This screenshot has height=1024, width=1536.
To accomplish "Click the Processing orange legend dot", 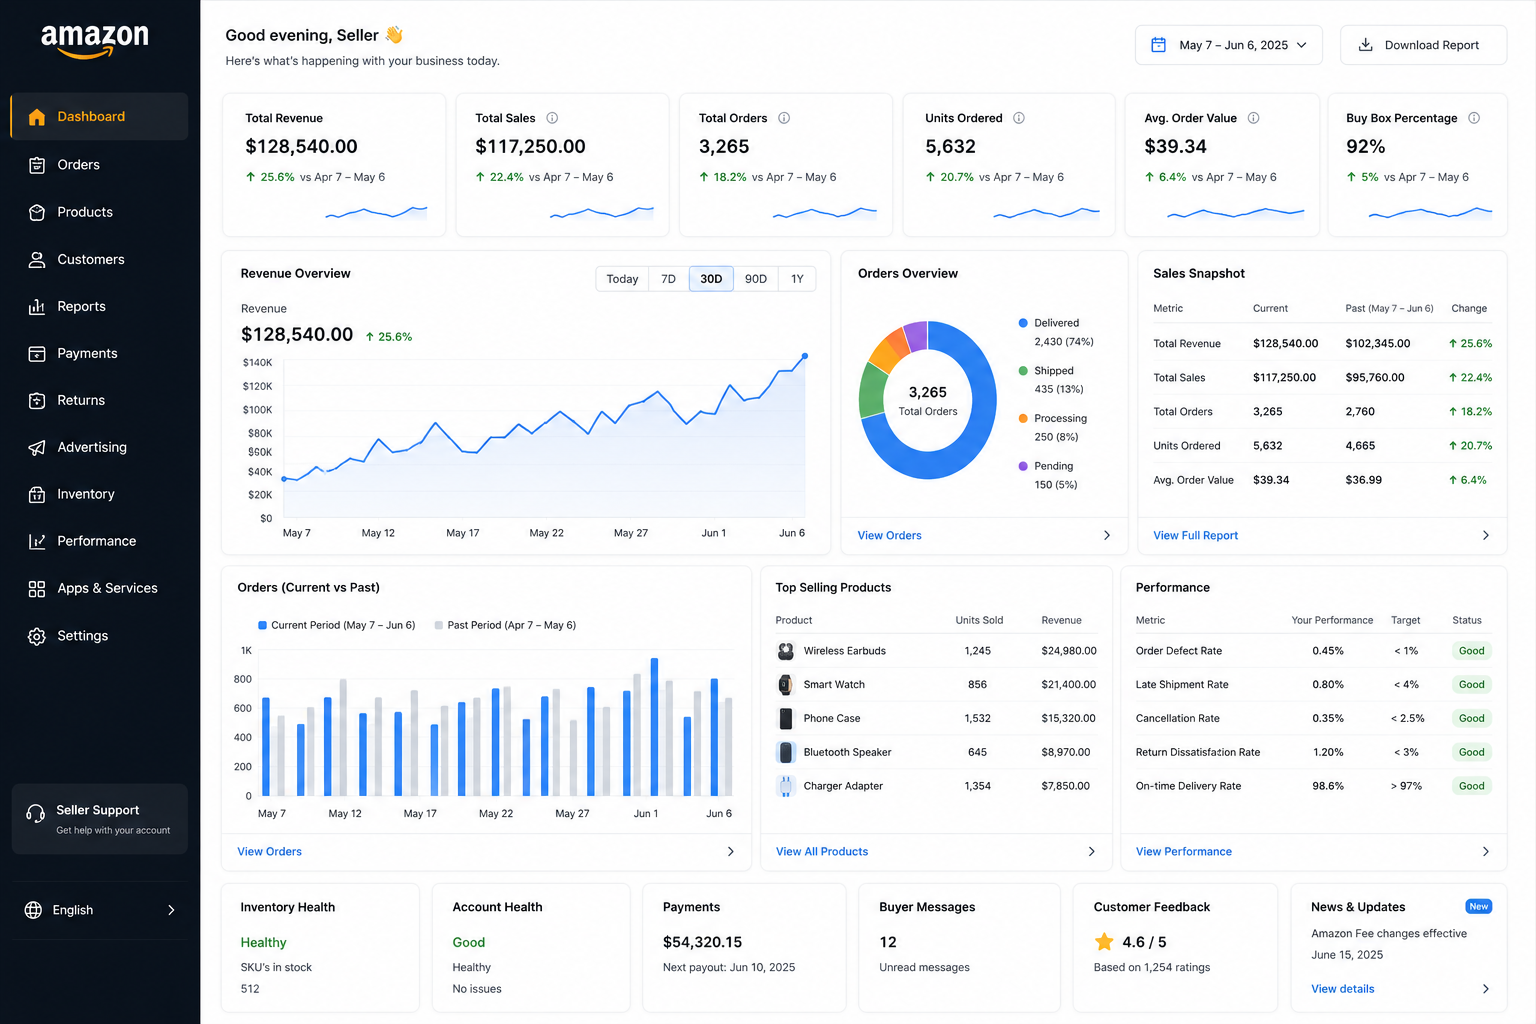I will click(x=1023, y=418).
